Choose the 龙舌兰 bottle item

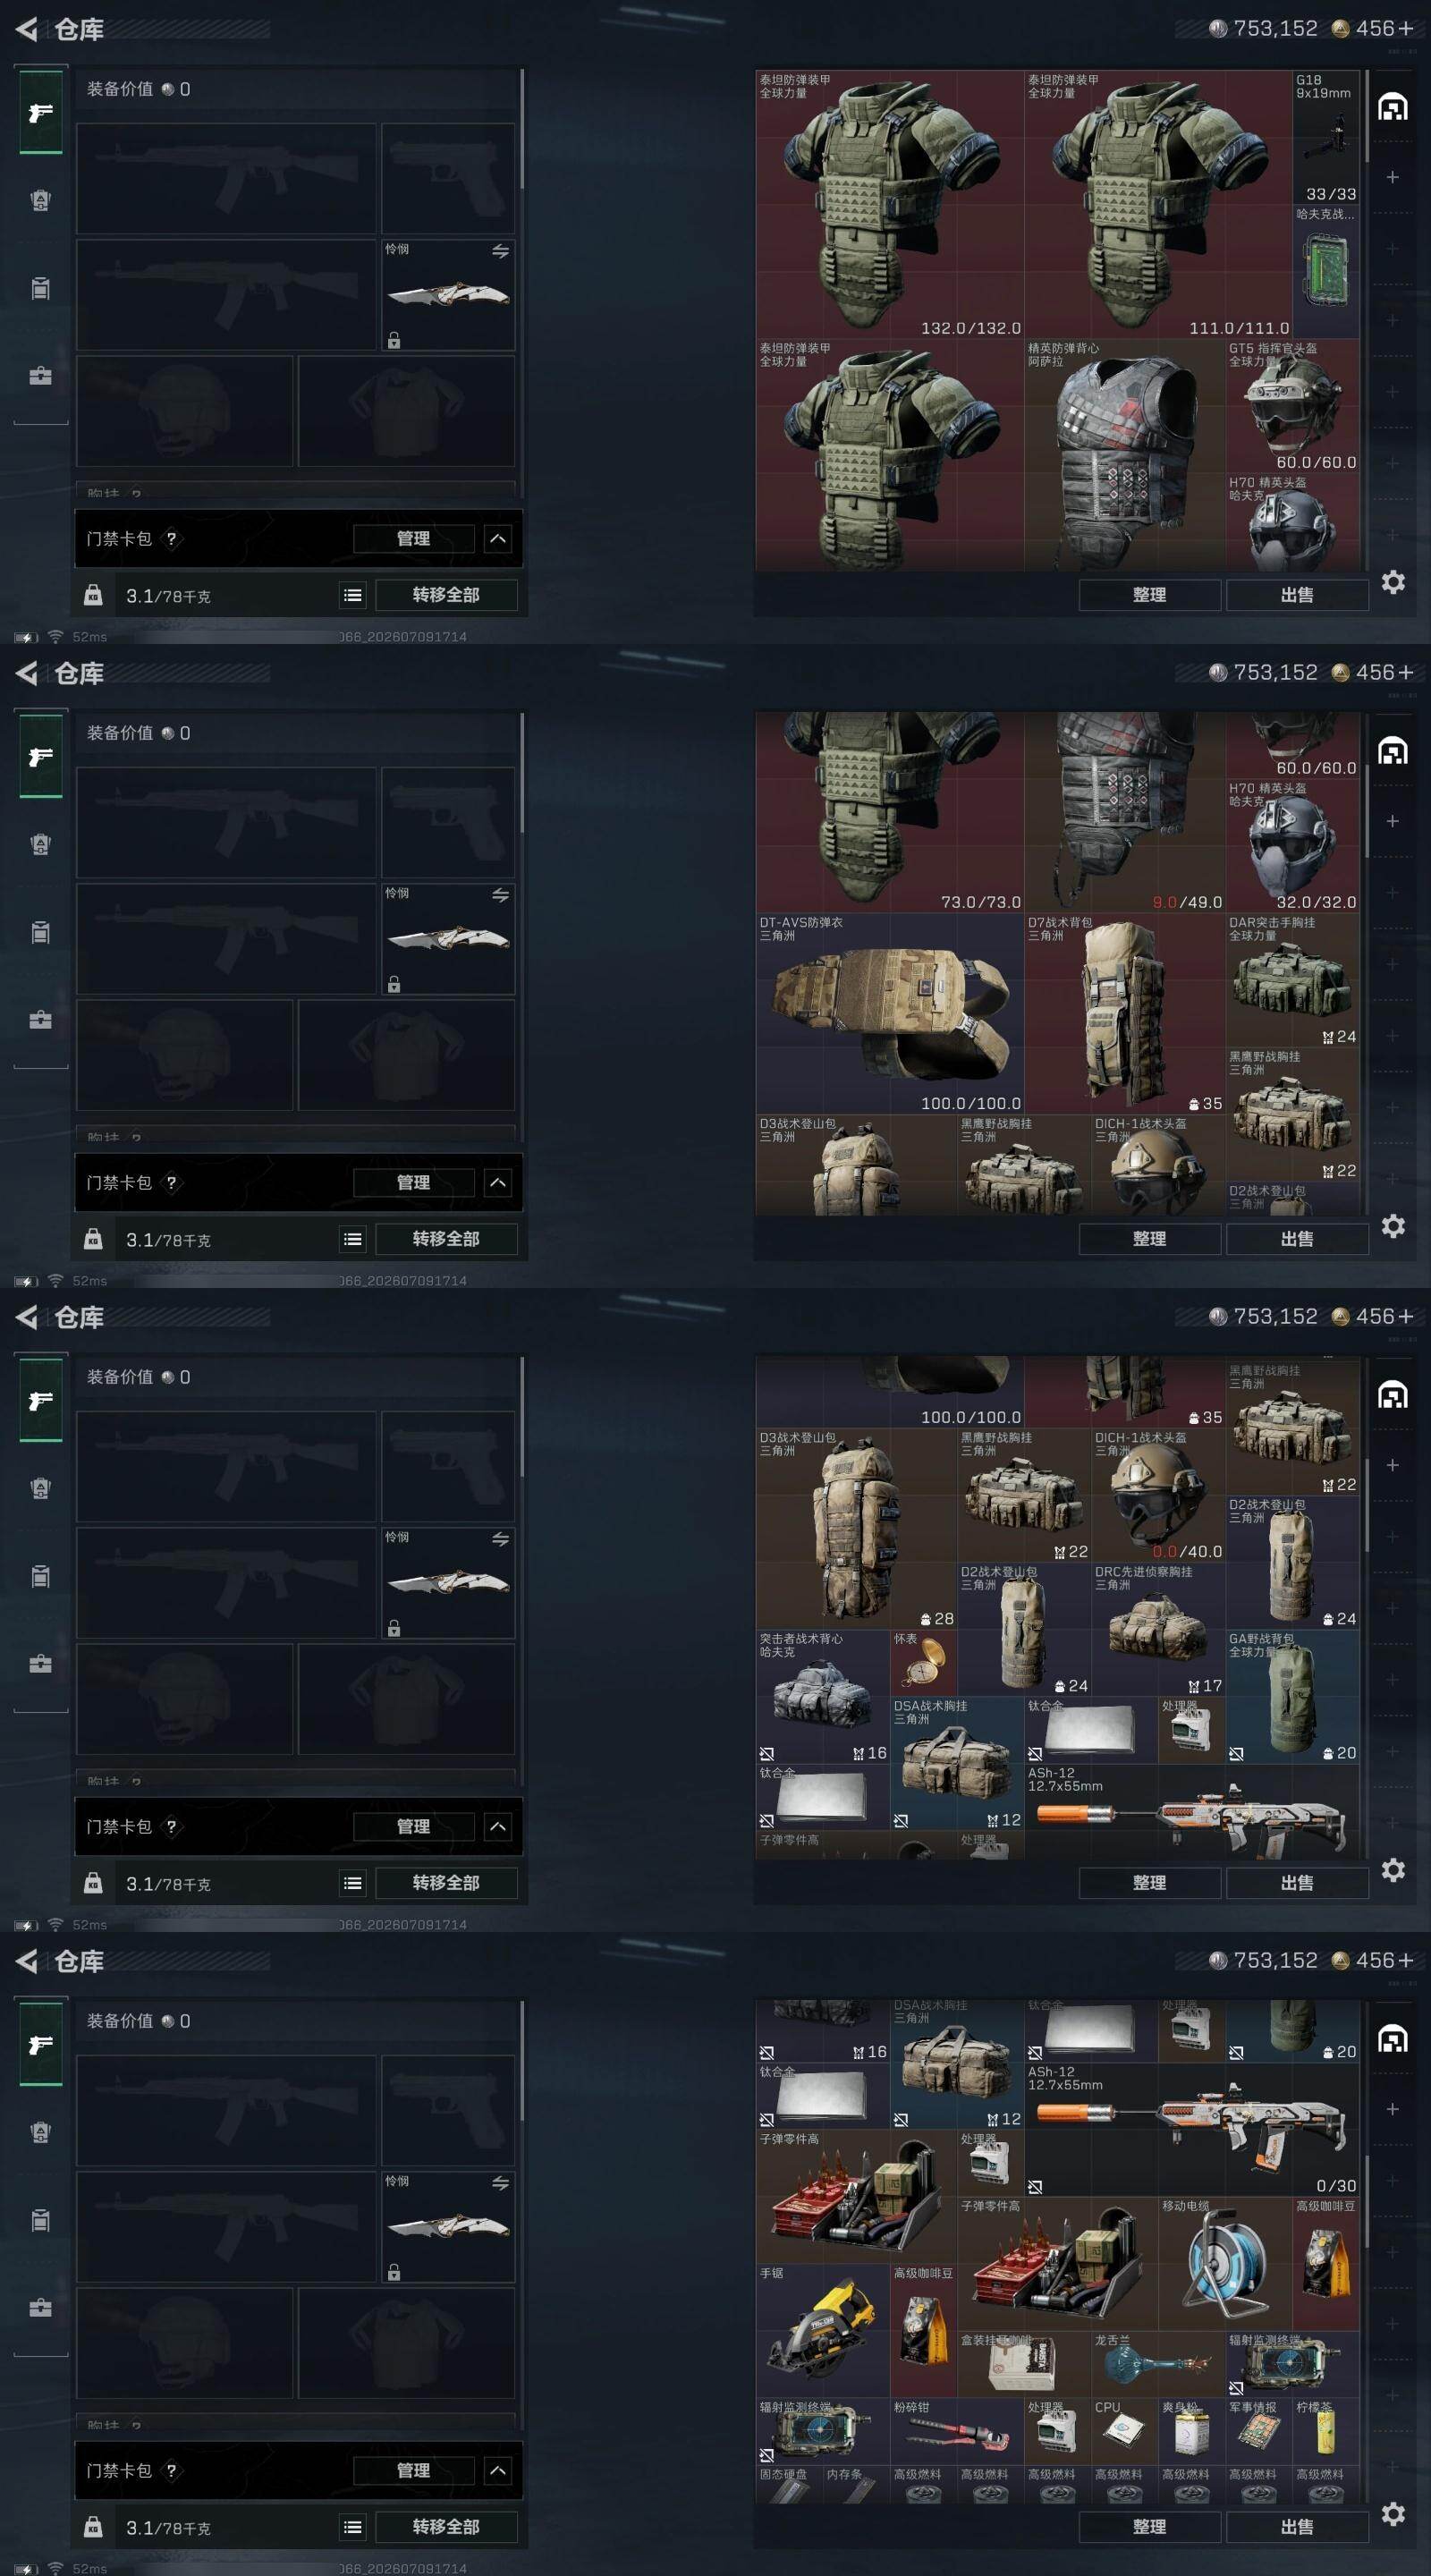point(1158,2364)
